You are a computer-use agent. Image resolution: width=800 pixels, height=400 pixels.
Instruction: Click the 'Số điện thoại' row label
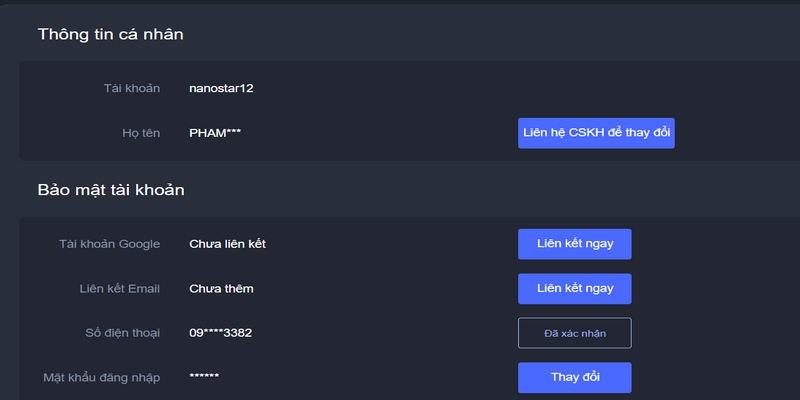click(x=123, y=332)
